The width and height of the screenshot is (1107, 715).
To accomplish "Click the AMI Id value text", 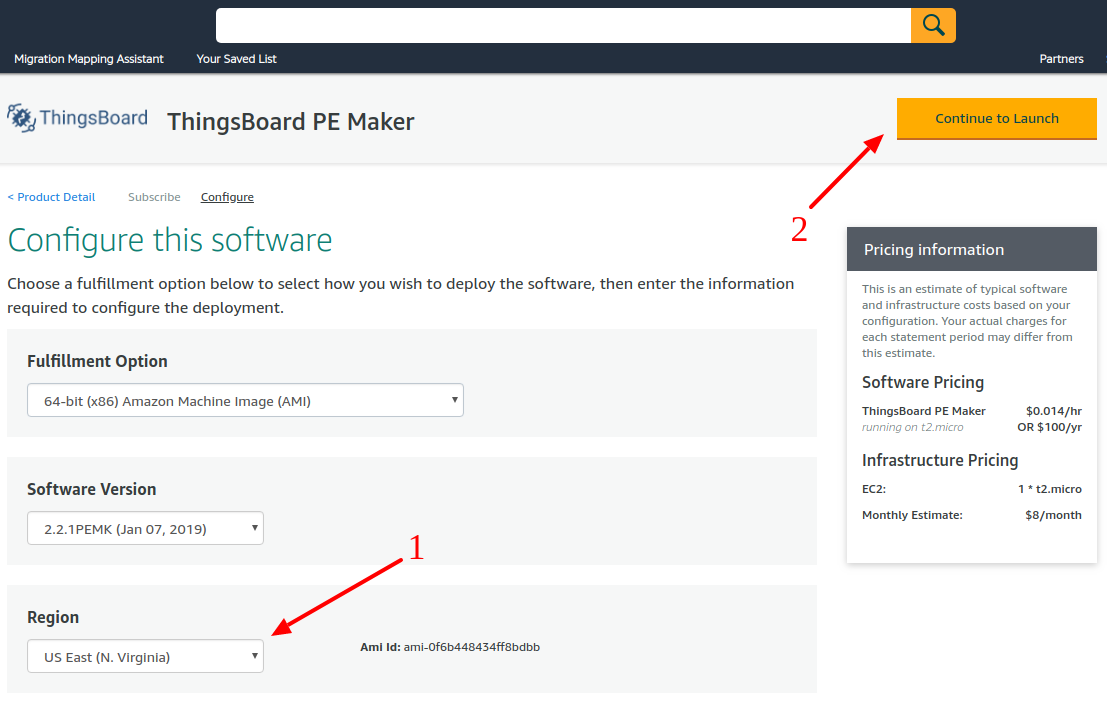I will point(471,647).
